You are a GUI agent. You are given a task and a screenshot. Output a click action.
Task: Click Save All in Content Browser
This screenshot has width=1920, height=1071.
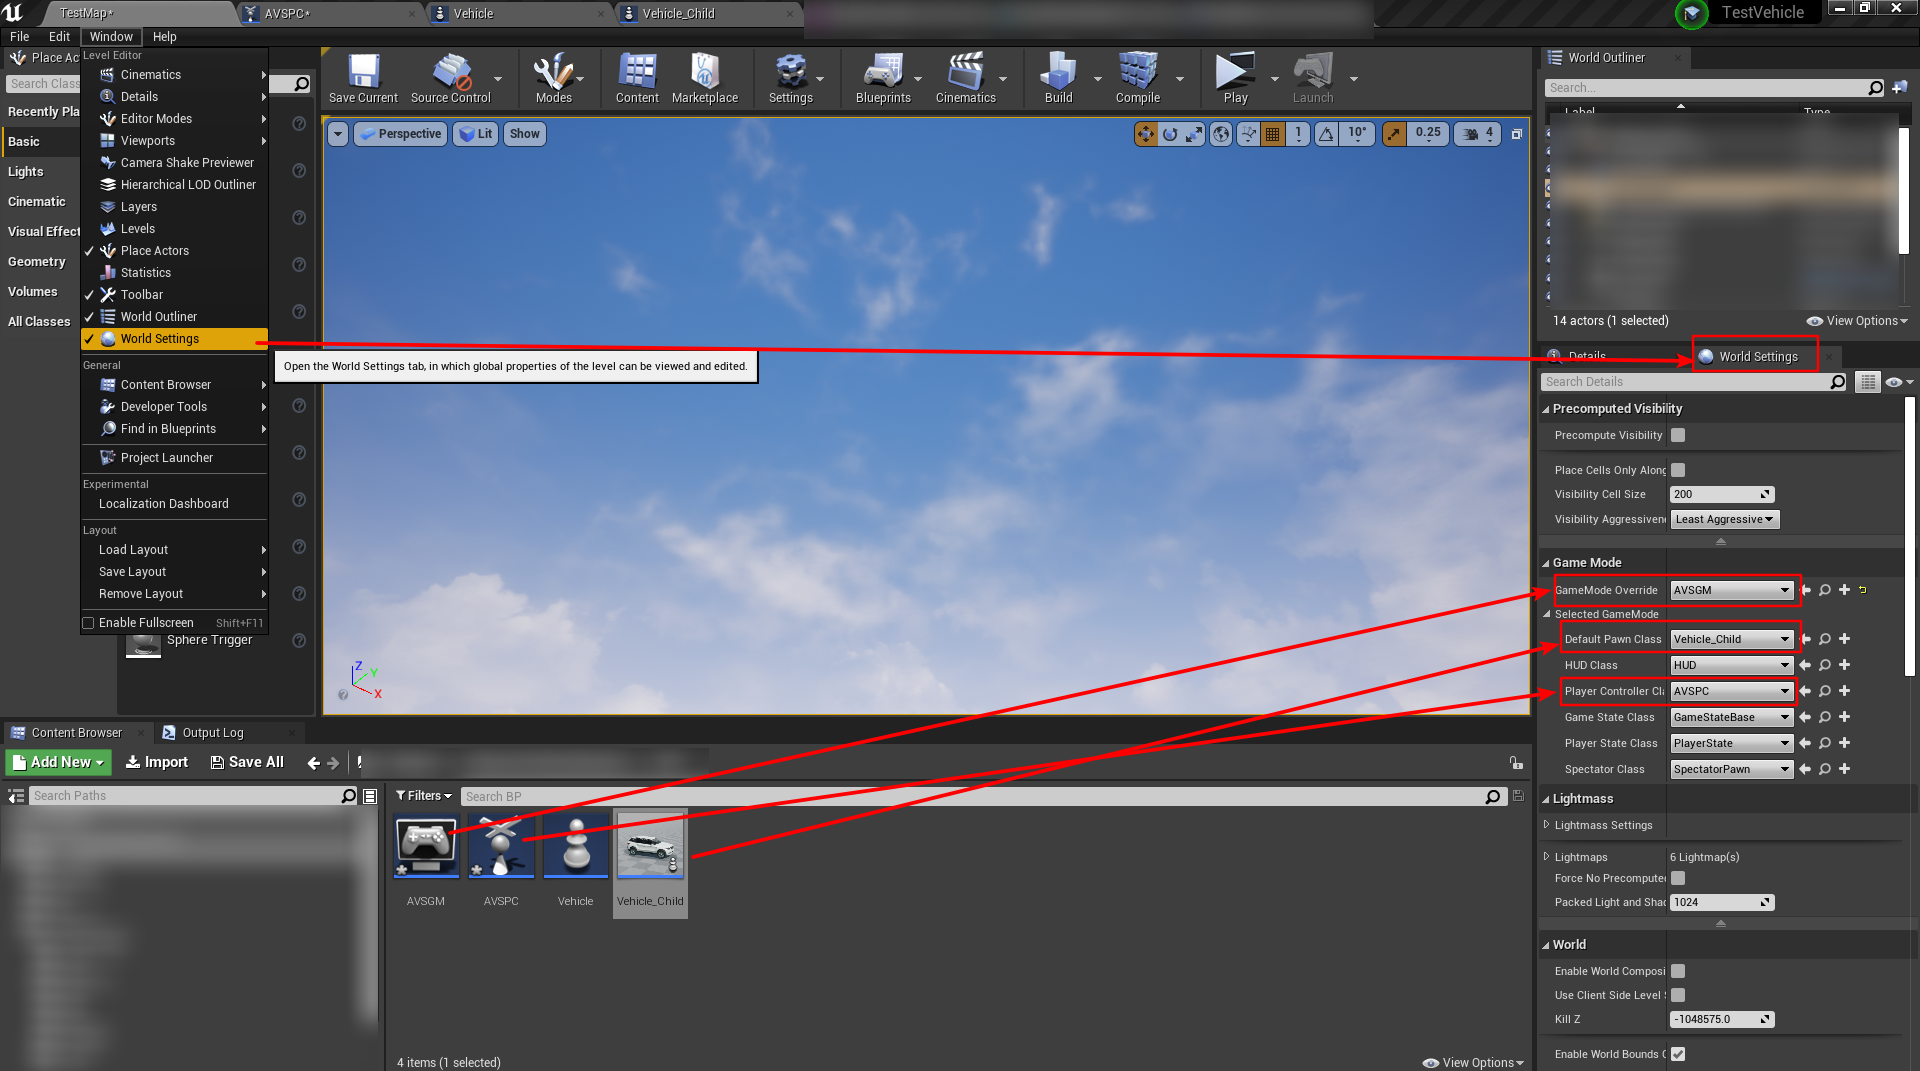tap(247, 762)
